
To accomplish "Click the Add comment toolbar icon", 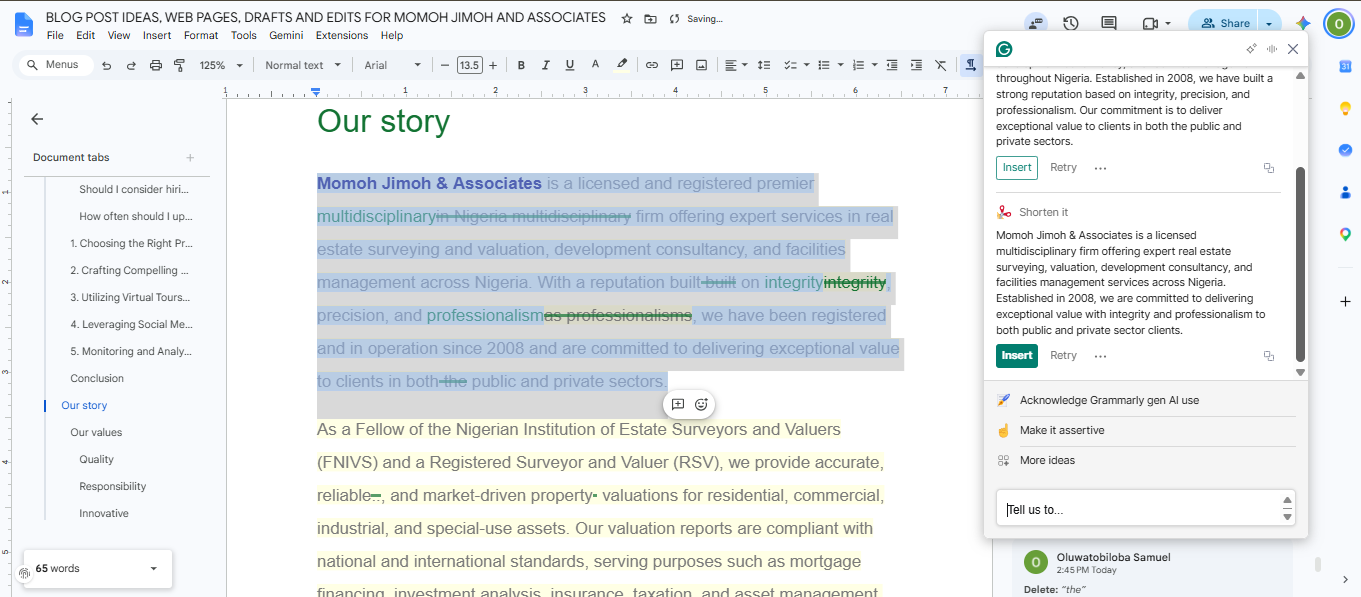I will coord(677,65).
